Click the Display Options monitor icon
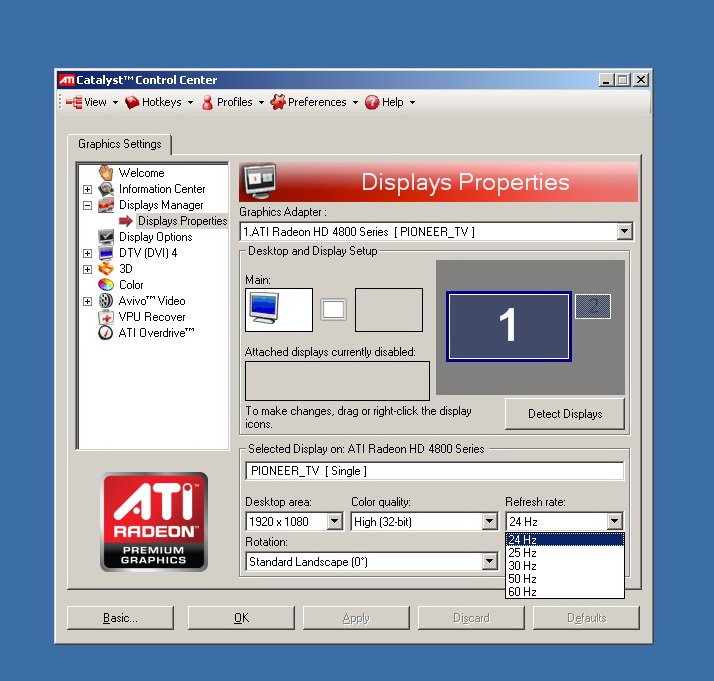Viewport: 714px width, 681px height. pyautogui.click(x=106, y=237)
